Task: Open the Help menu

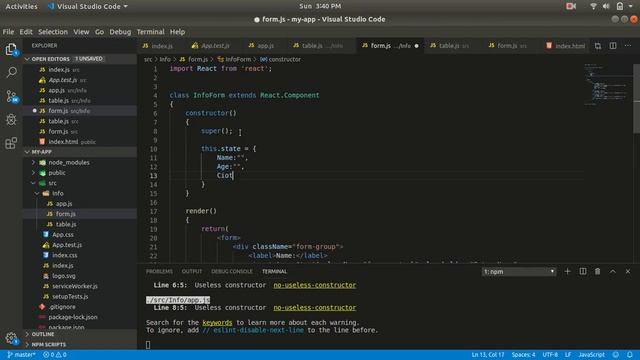Action: point(177,32)
